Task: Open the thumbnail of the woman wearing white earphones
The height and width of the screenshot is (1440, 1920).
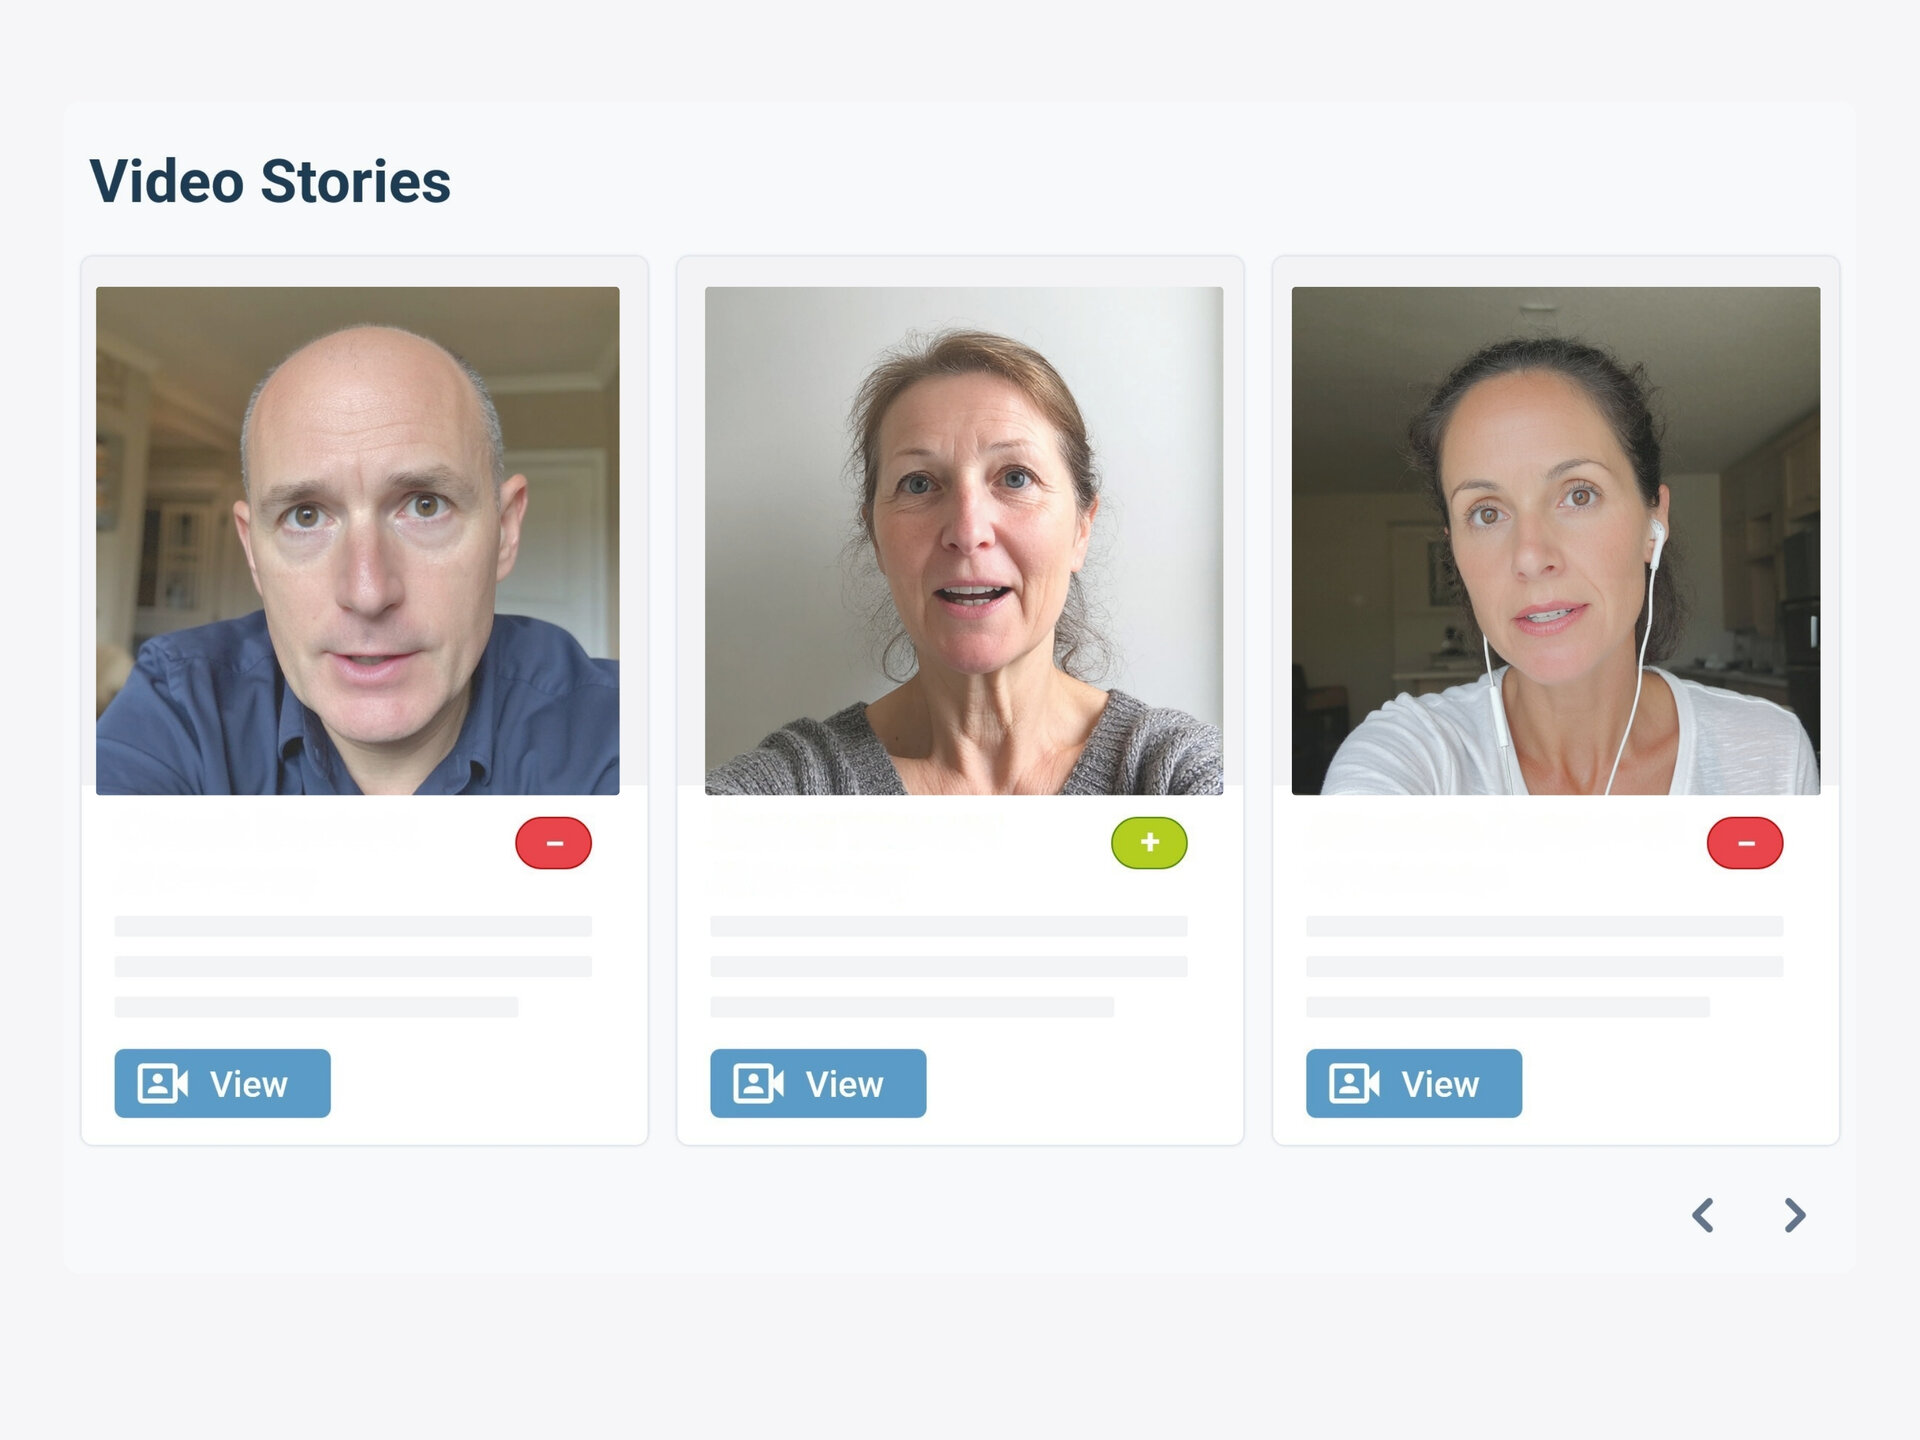Action: (x=1555, y=540)
